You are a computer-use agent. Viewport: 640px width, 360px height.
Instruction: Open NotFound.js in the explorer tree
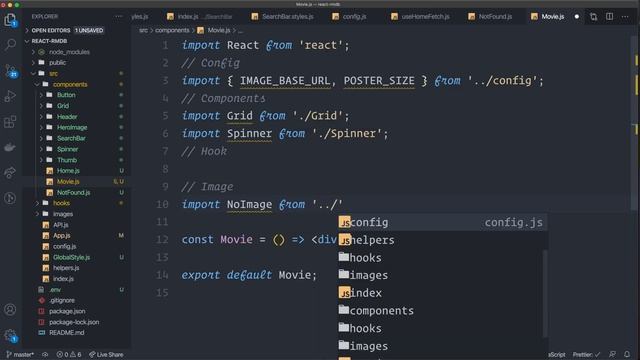[73, 192]
